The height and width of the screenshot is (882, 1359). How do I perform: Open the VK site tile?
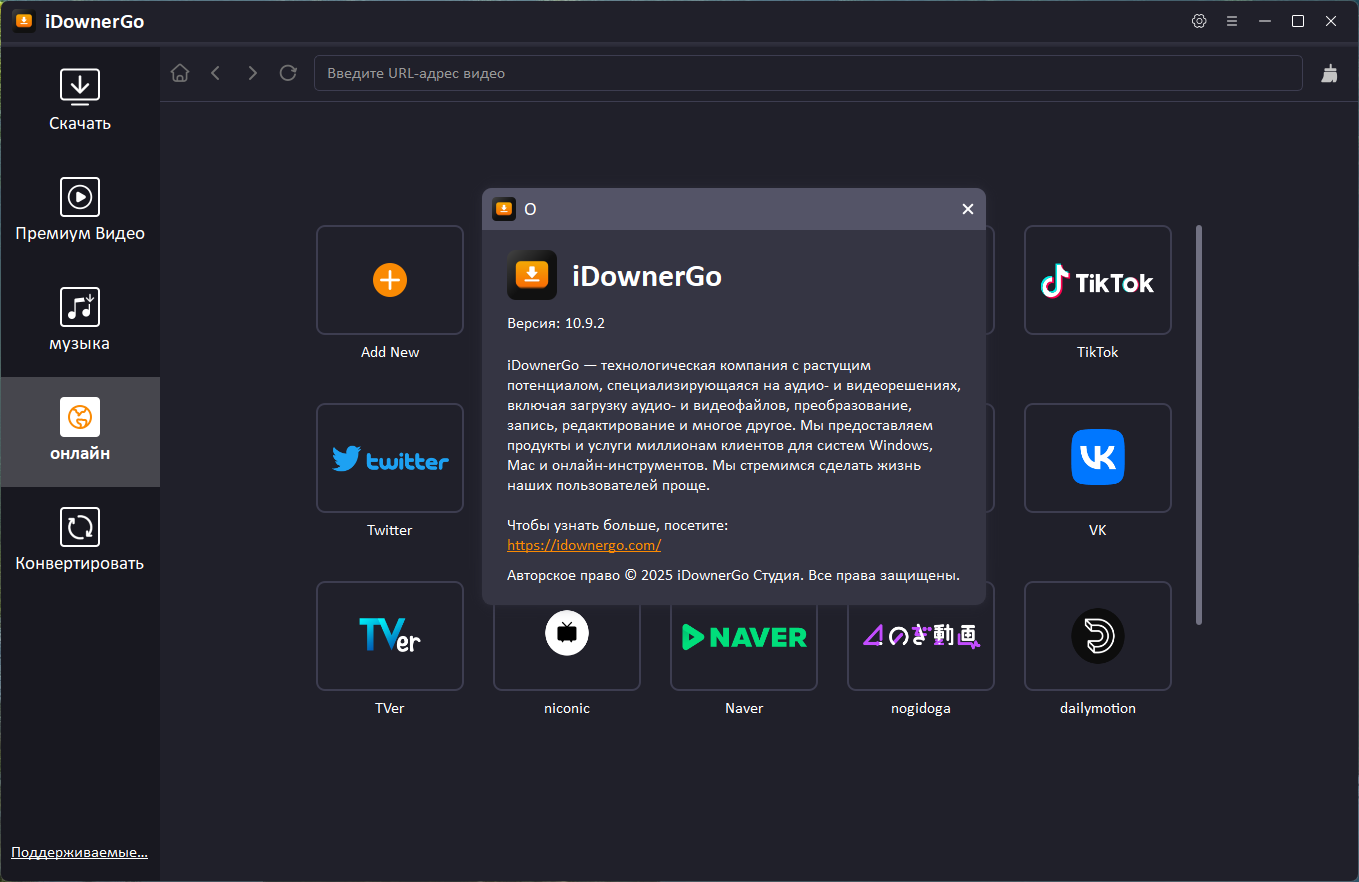[1098, 458]
